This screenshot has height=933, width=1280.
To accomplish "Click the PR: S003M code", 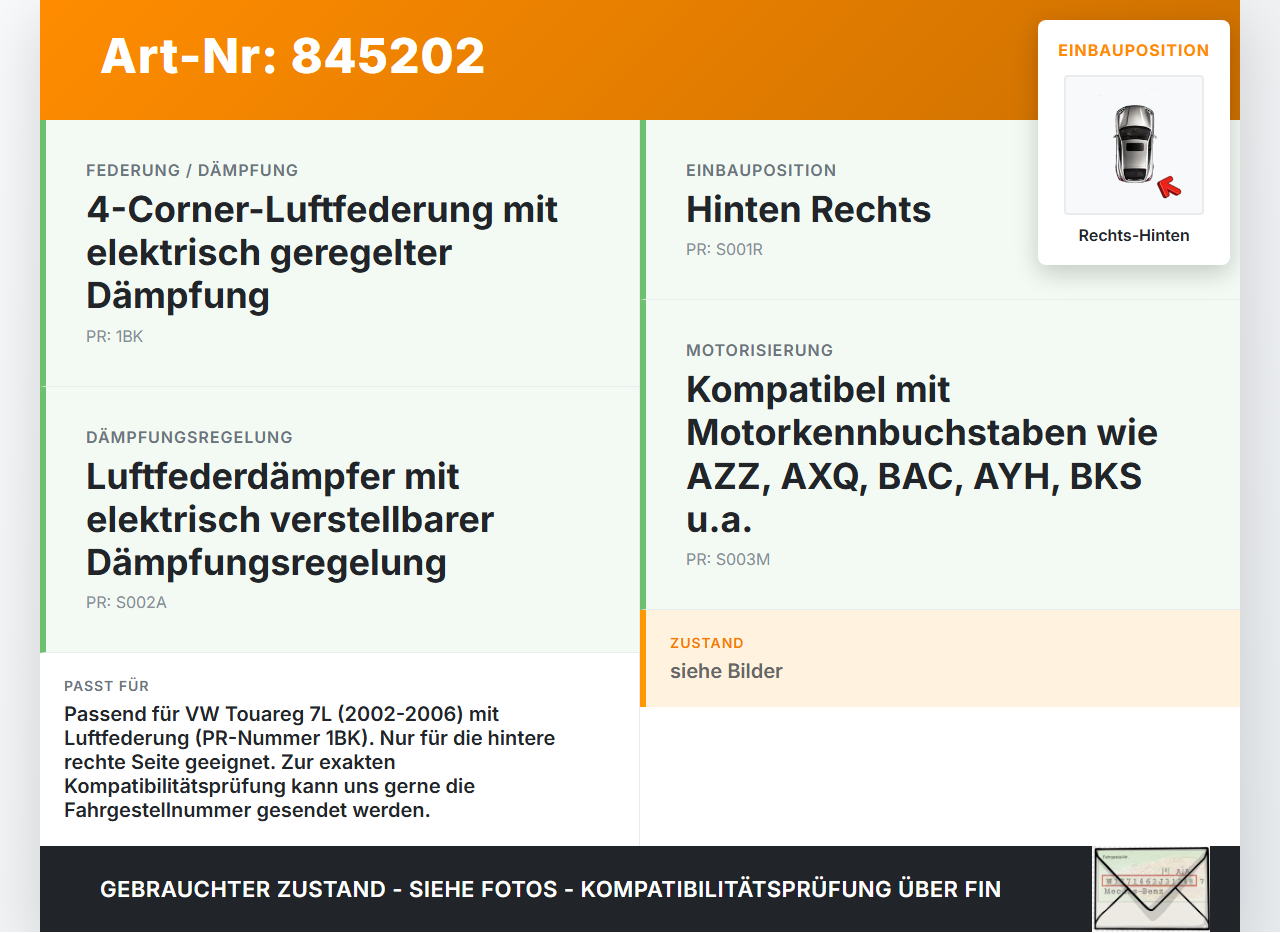I will pyautogui.click(x=728, y=560).
